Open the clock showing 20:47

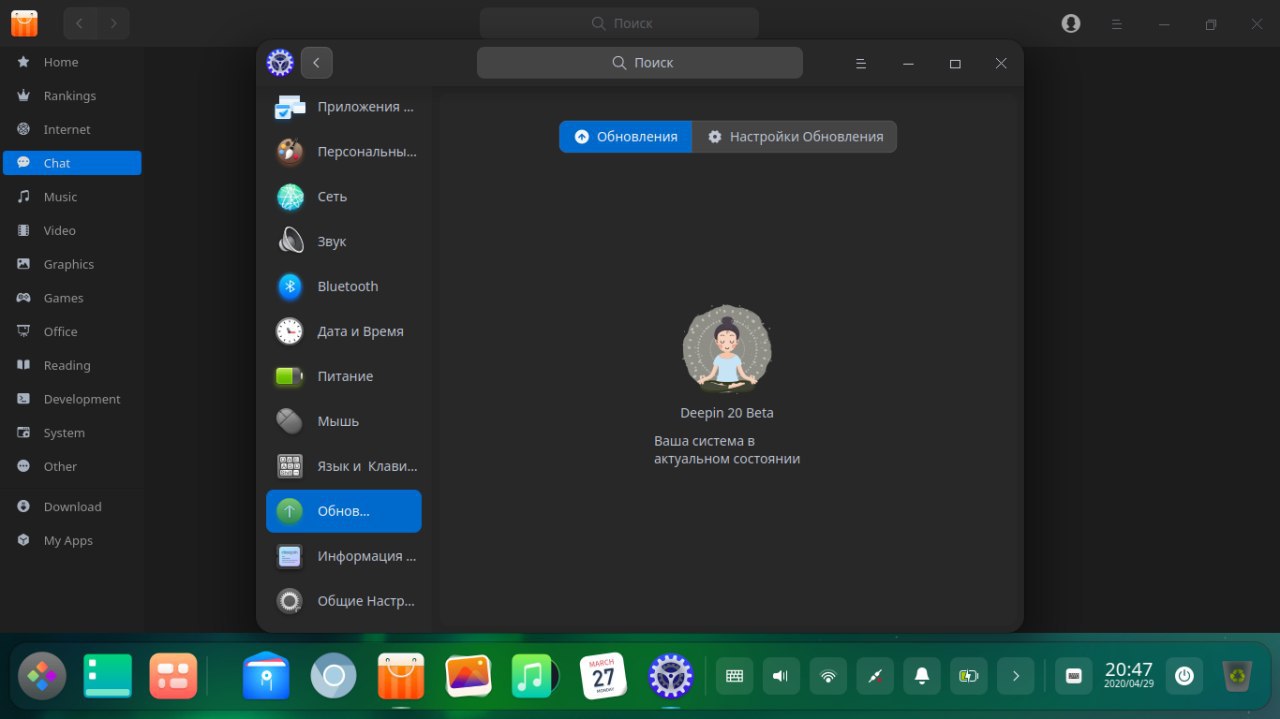[1129, 676]
